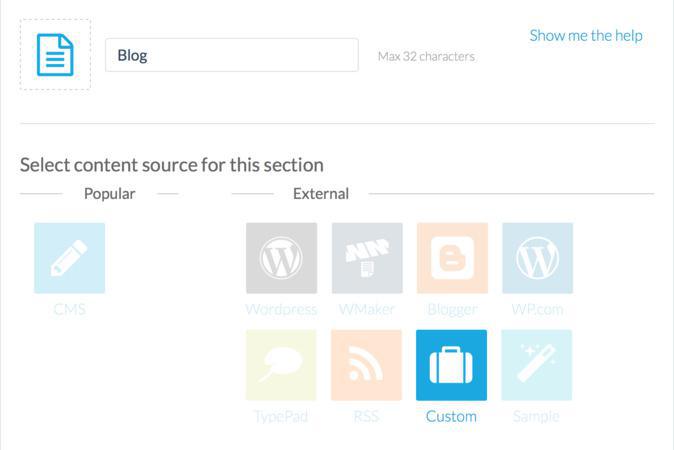Select the WMaker source icon
This screenshot has height=450, width=674.
click(367, 258)
